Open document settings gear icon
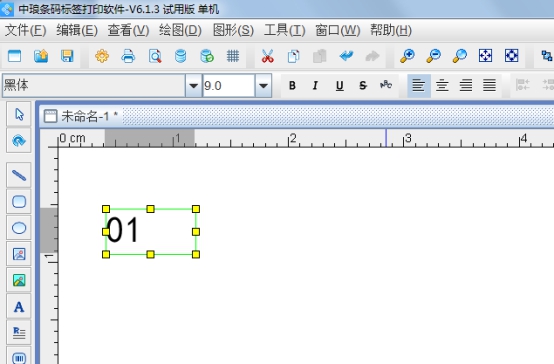Screen dimensions: 554x364 [102, 56]
